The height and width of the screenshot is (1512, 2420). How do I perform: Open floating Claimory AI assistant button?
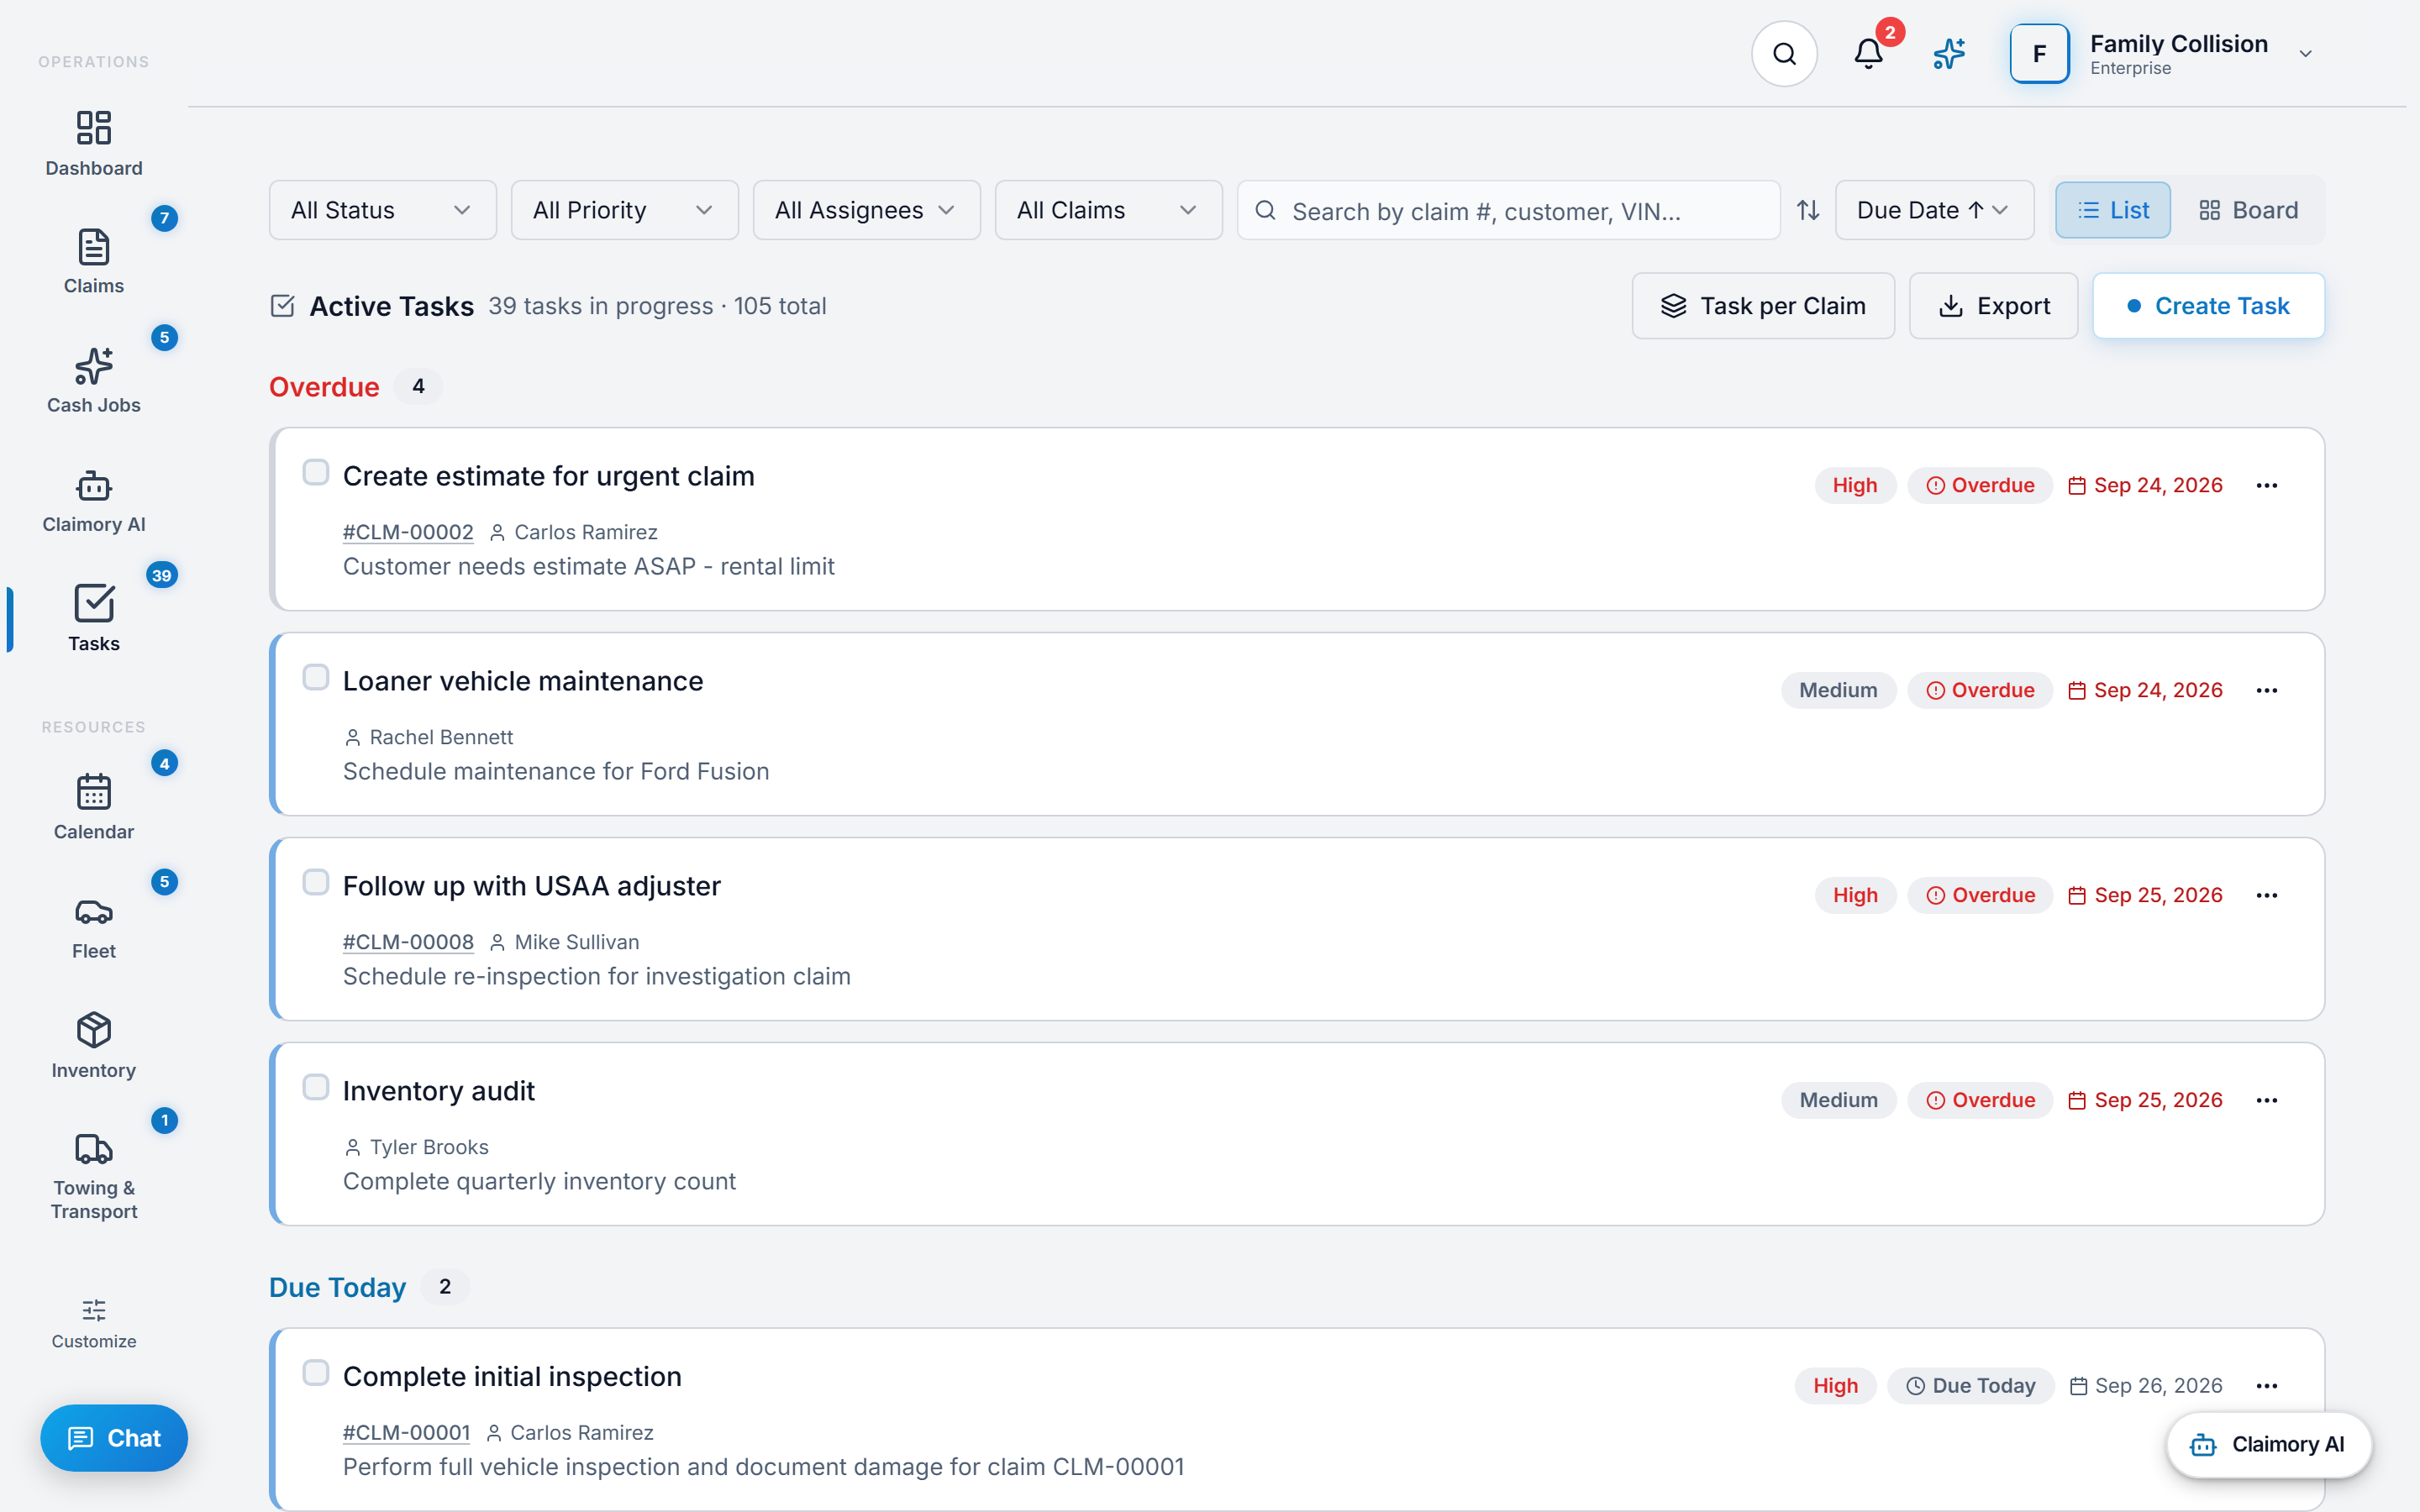pos(2268,1444)
